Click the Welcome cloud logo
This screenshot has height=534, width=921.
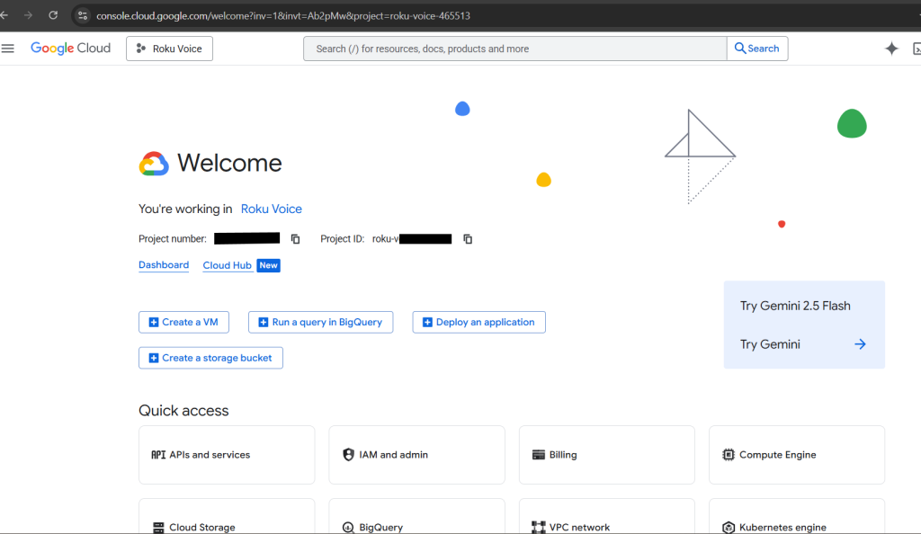[154, 163]
